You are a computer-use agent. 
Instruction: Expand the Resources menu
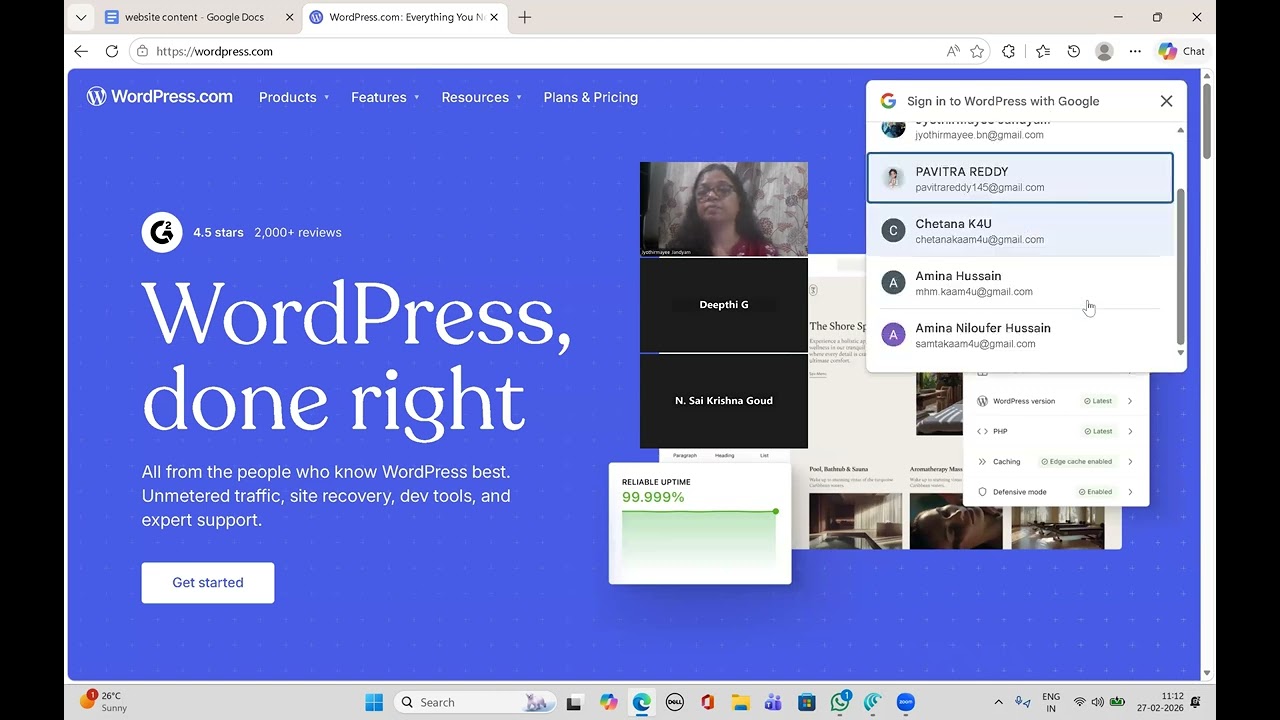point(481,97)
